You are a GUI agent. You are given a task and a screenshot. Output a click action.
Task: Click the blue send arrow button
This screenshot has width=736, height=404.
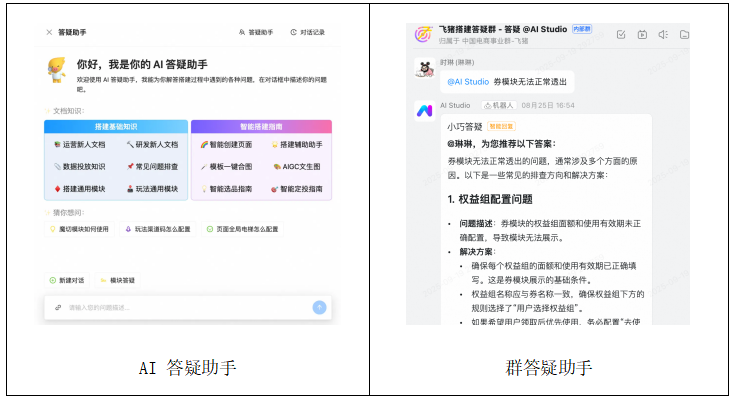319,307
